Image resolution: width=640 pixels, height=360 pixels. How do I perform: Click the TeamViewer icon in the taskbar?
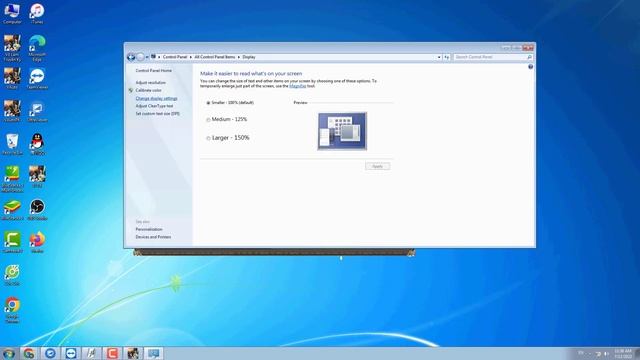click(71, 353)
